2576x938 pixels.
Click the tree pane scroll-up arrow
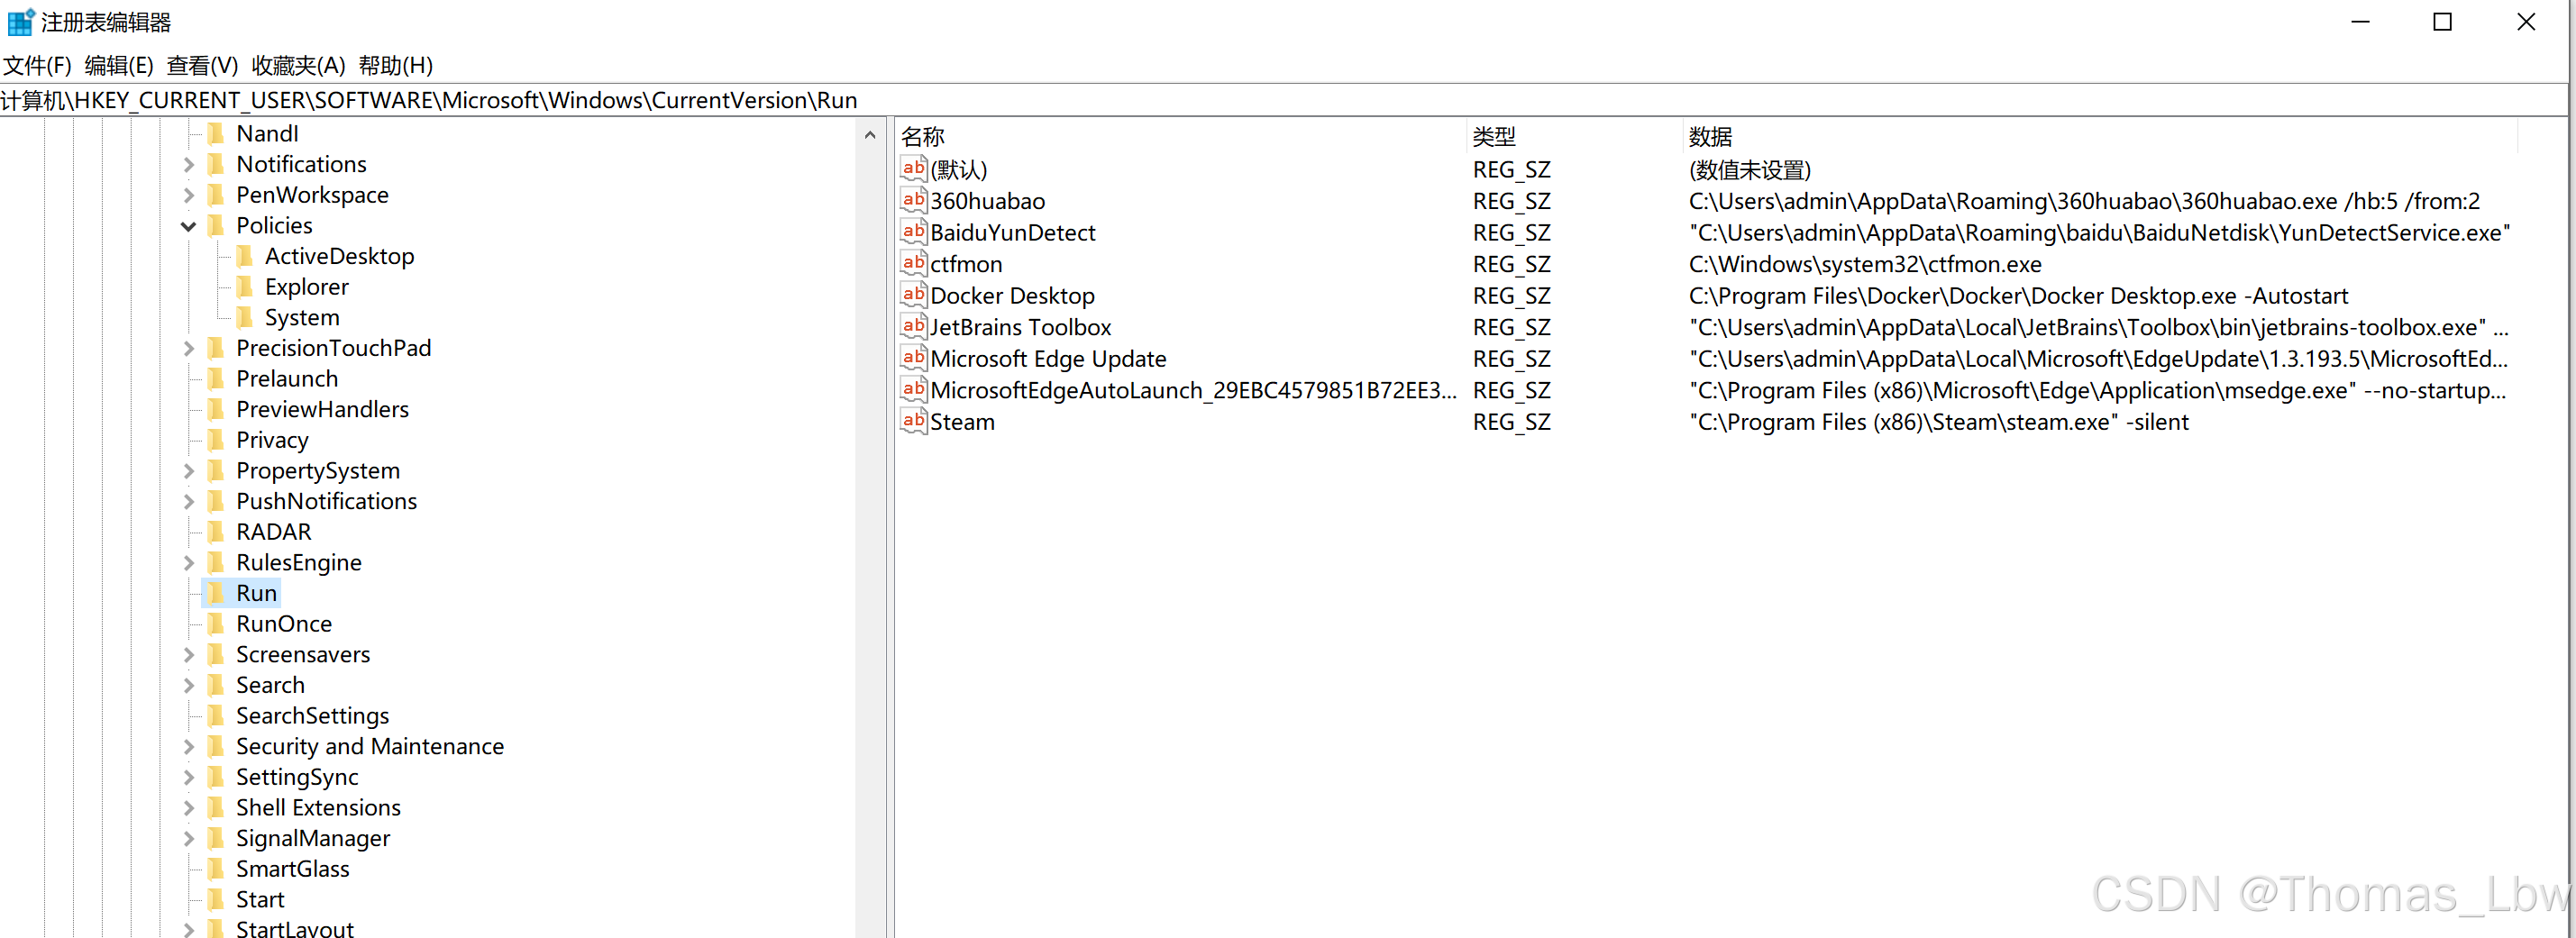coord(870,135)
